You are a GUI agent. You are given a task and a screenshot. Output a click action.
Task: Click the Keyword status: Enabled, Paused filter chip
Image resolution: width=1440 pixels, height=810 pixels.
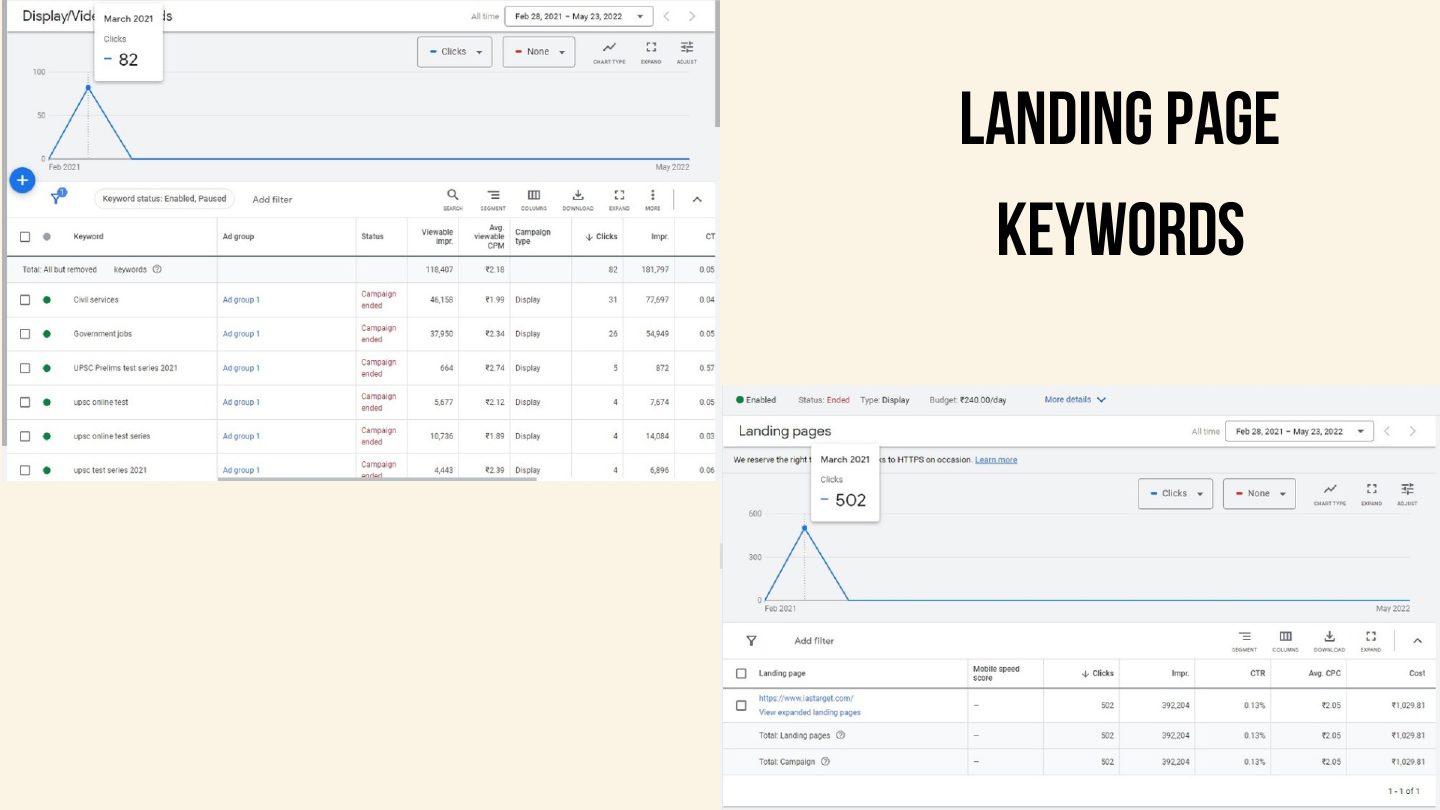165,198
